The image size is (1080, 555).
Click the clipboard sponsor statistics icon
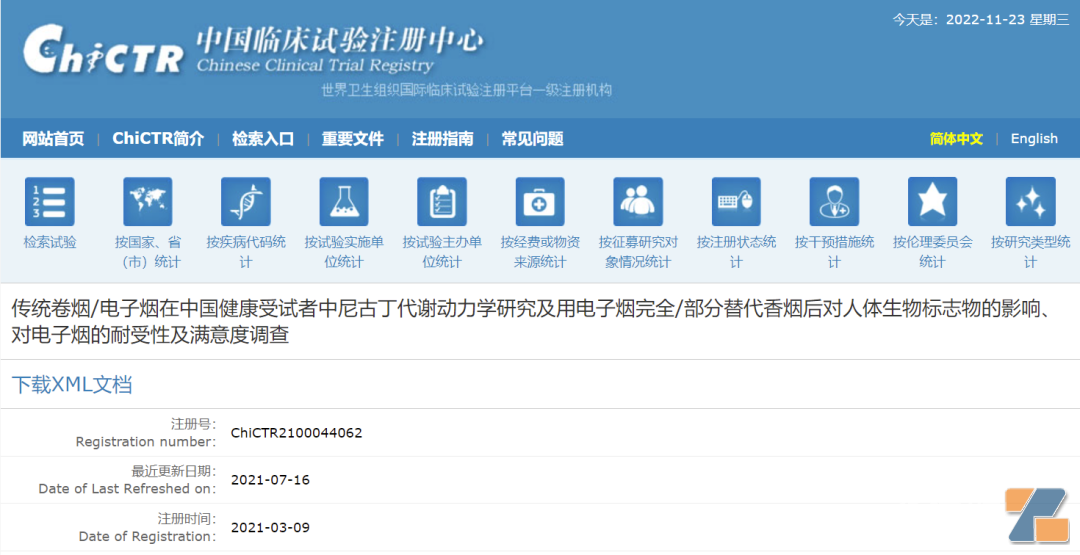442,202
